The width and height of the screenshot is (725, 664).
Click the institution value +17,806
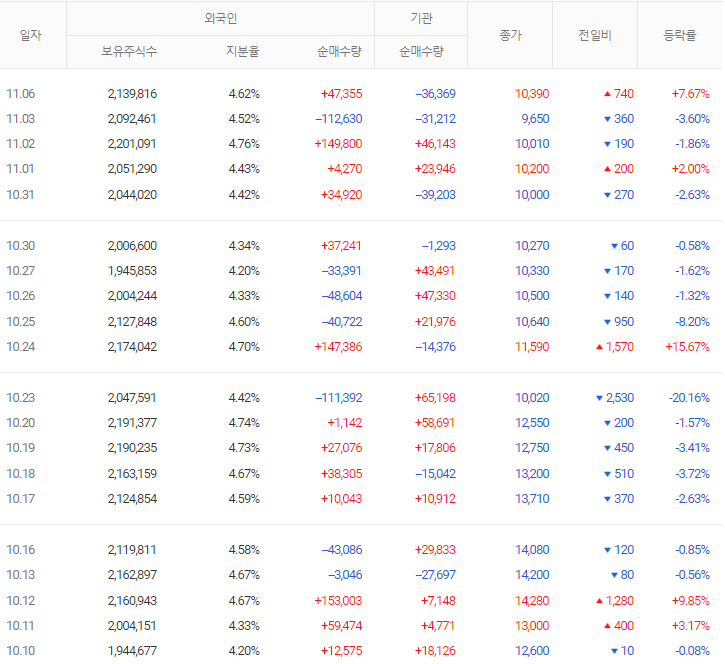(x=436, y=447)
